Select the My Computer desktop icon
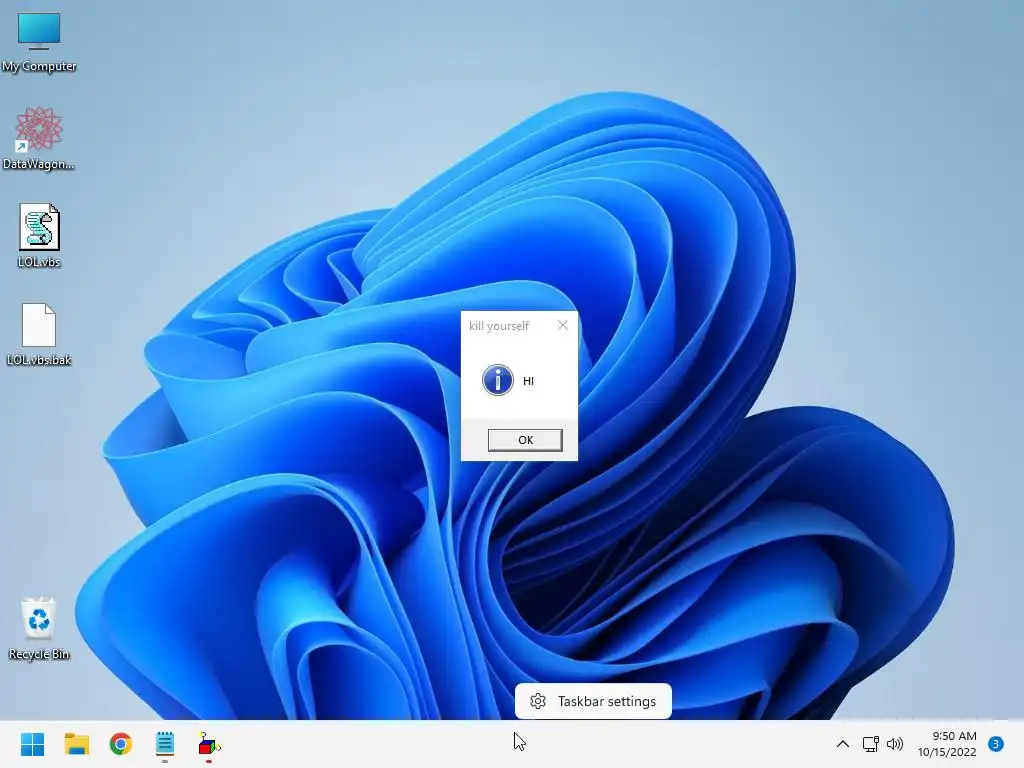1024x768 pixels. tap(39, 42)
